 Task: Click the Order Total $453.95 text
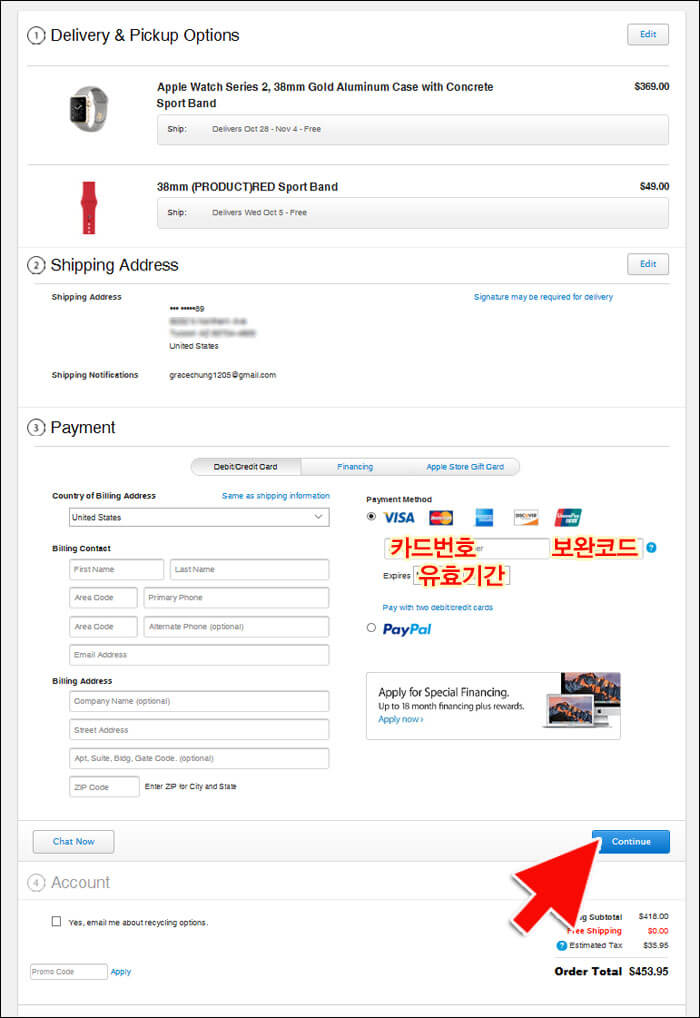[611, 971]
